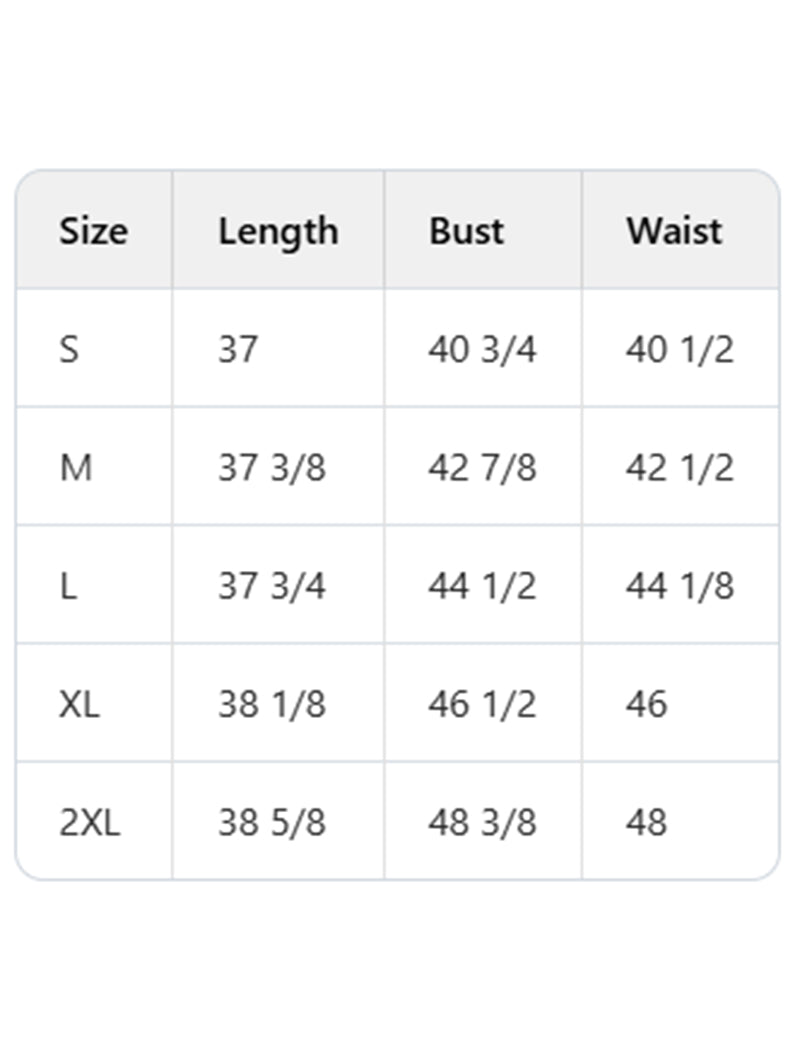Screen dimensions: 800x1050
Task: Click the S waist value 40 1/2
Action: pos(680,350)
